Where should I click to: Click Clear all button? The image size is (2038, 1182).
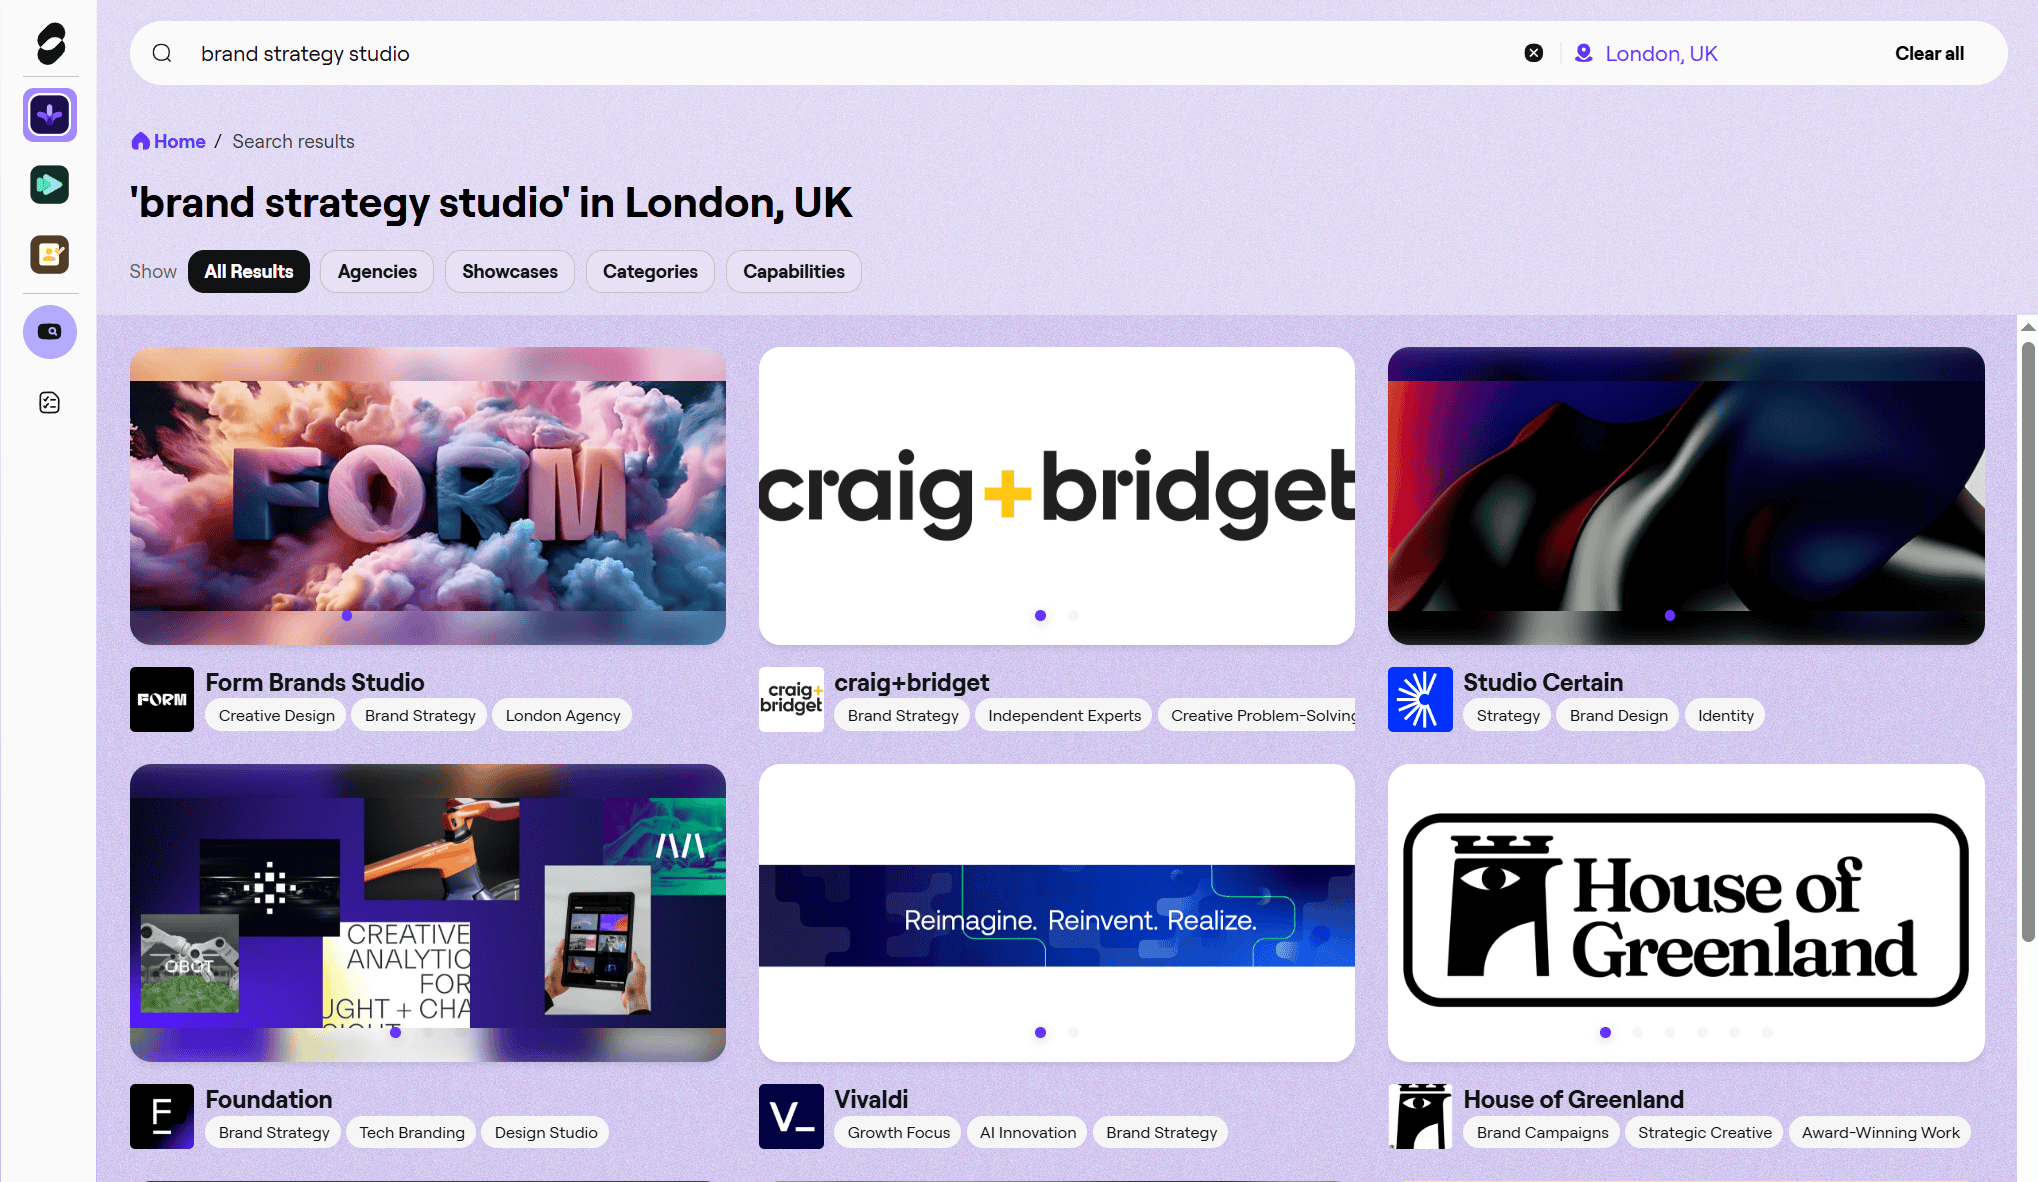[1929, 53]
